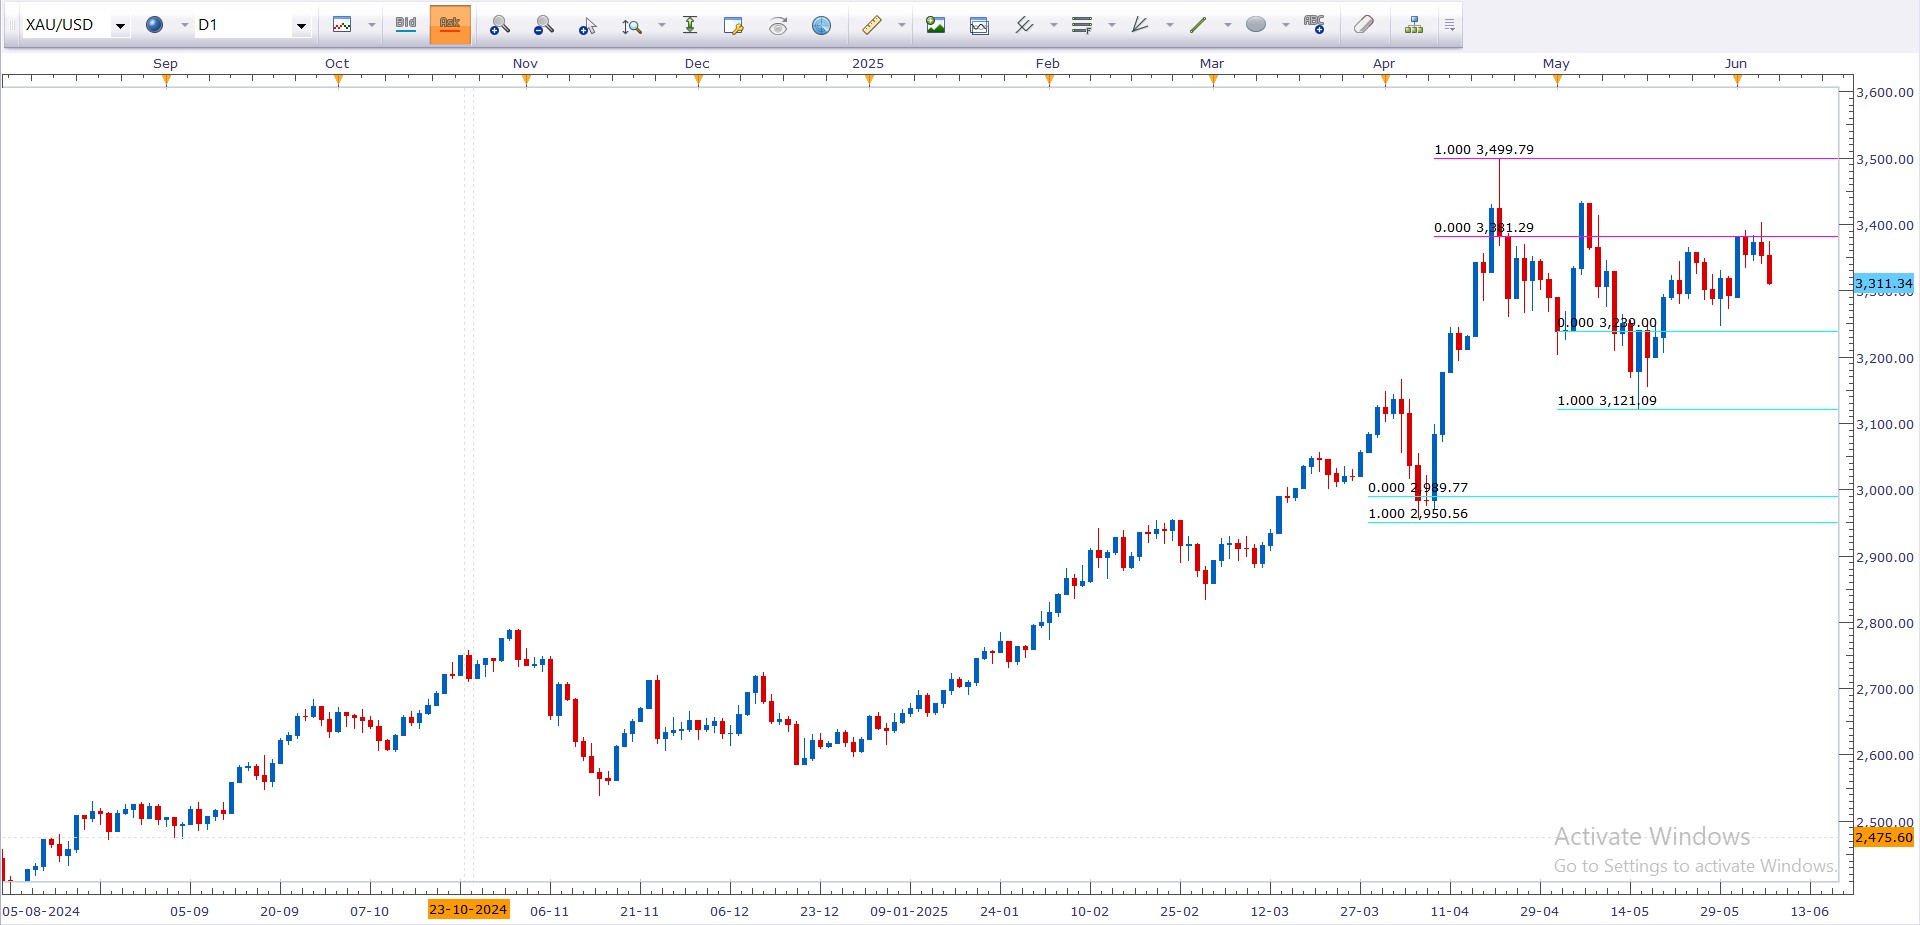Screen dimensions: 1920x925
Task: Click the 3,311.34 current price label
Action: point(1883,284)
